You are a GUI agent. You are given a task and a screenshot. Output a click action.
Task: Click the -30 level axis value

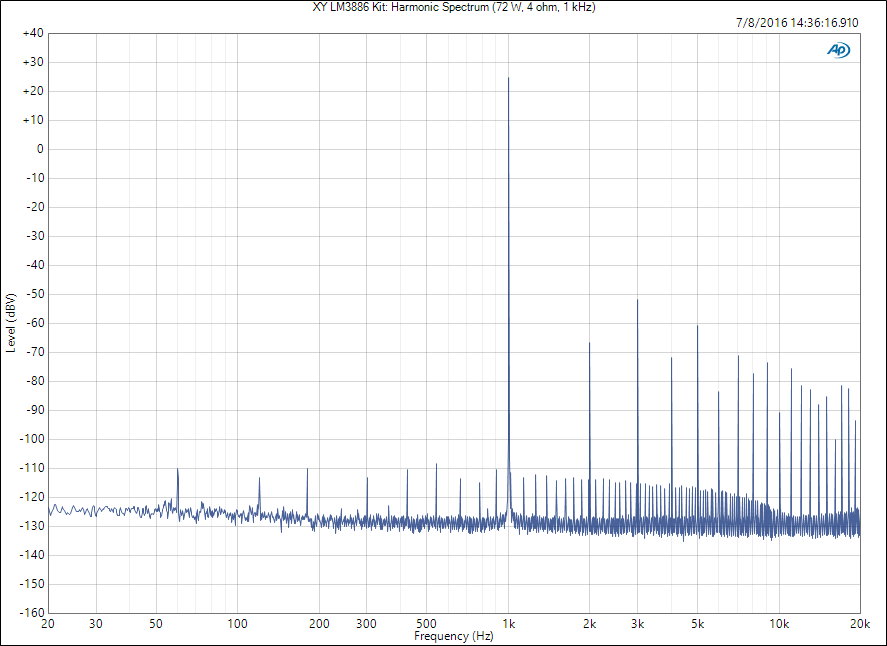[35, 236]
